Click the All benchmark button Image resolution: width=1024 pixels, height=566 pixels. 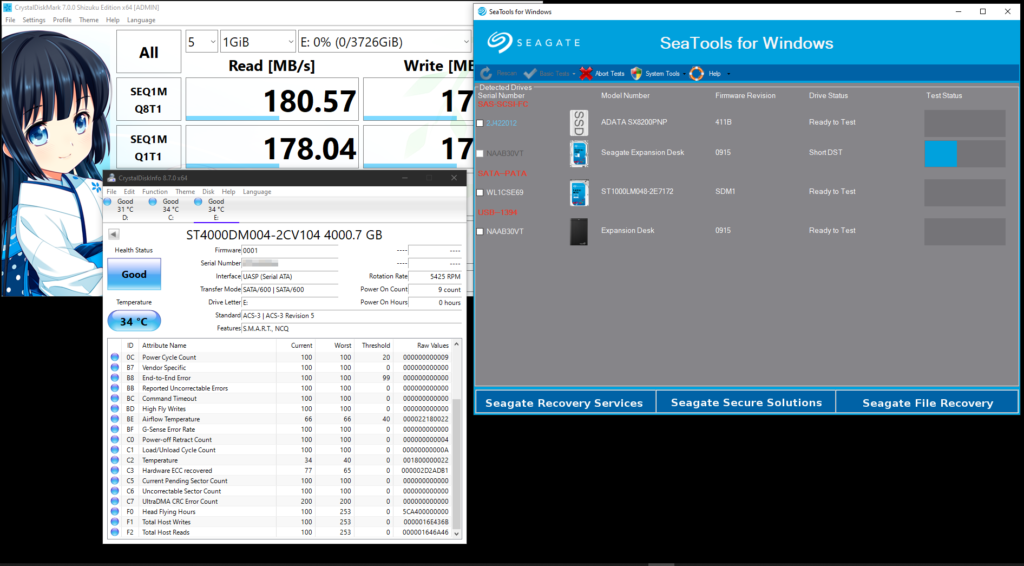(149, 52)
